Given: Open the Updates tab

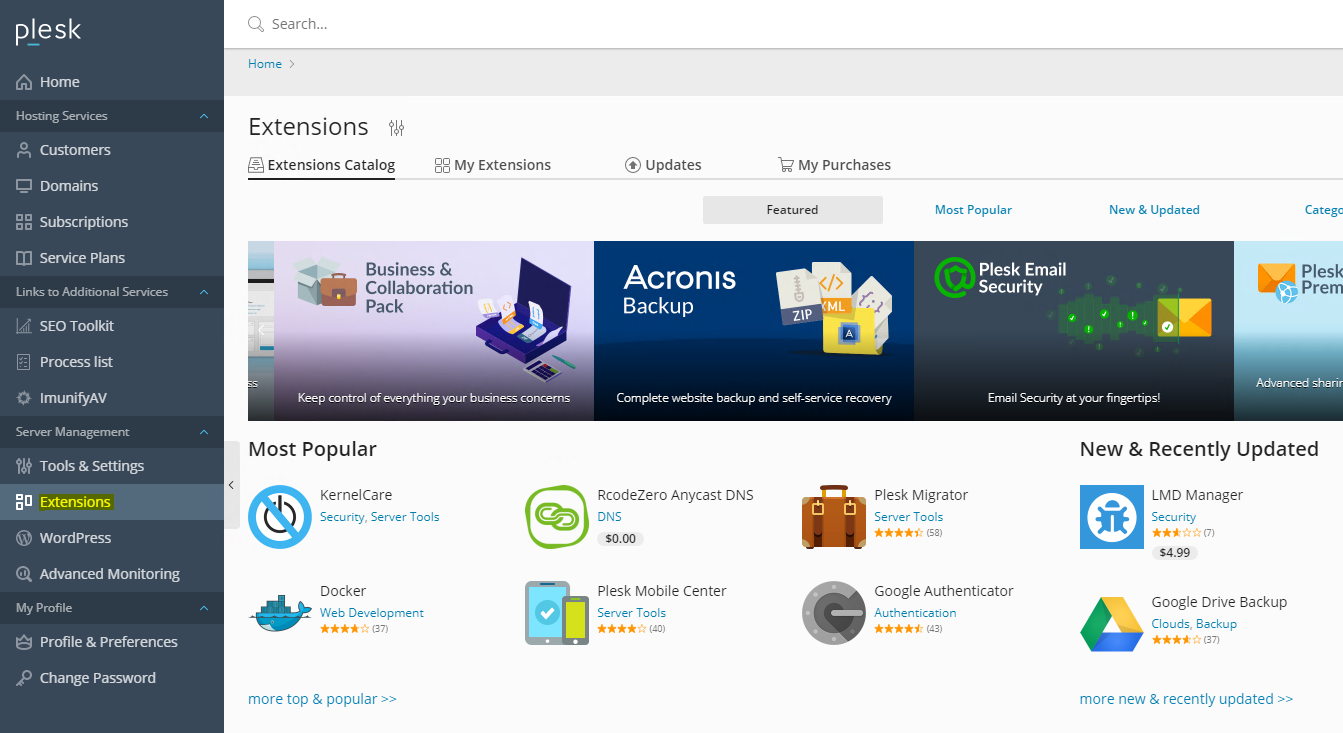Looking at the screenshot, I should click(x=663, y=165).
